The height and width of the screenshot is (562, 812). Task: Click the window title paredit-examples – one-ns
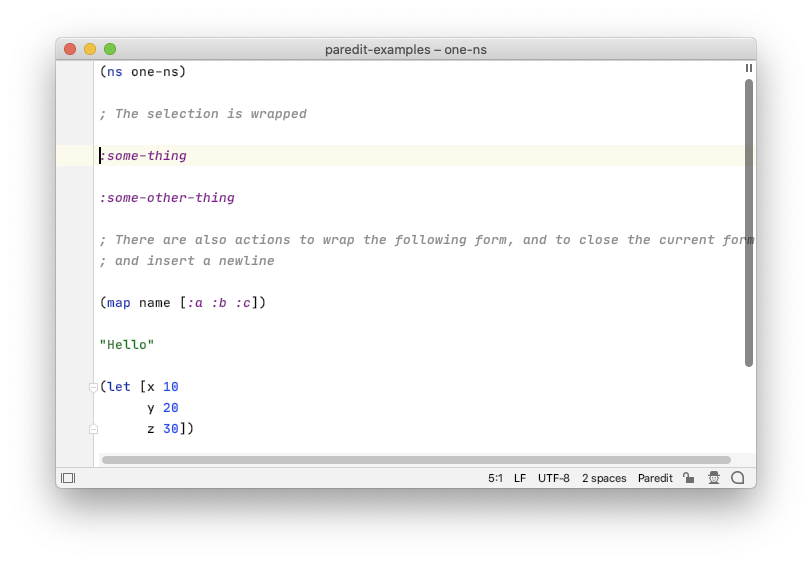[x=406, y=50]
